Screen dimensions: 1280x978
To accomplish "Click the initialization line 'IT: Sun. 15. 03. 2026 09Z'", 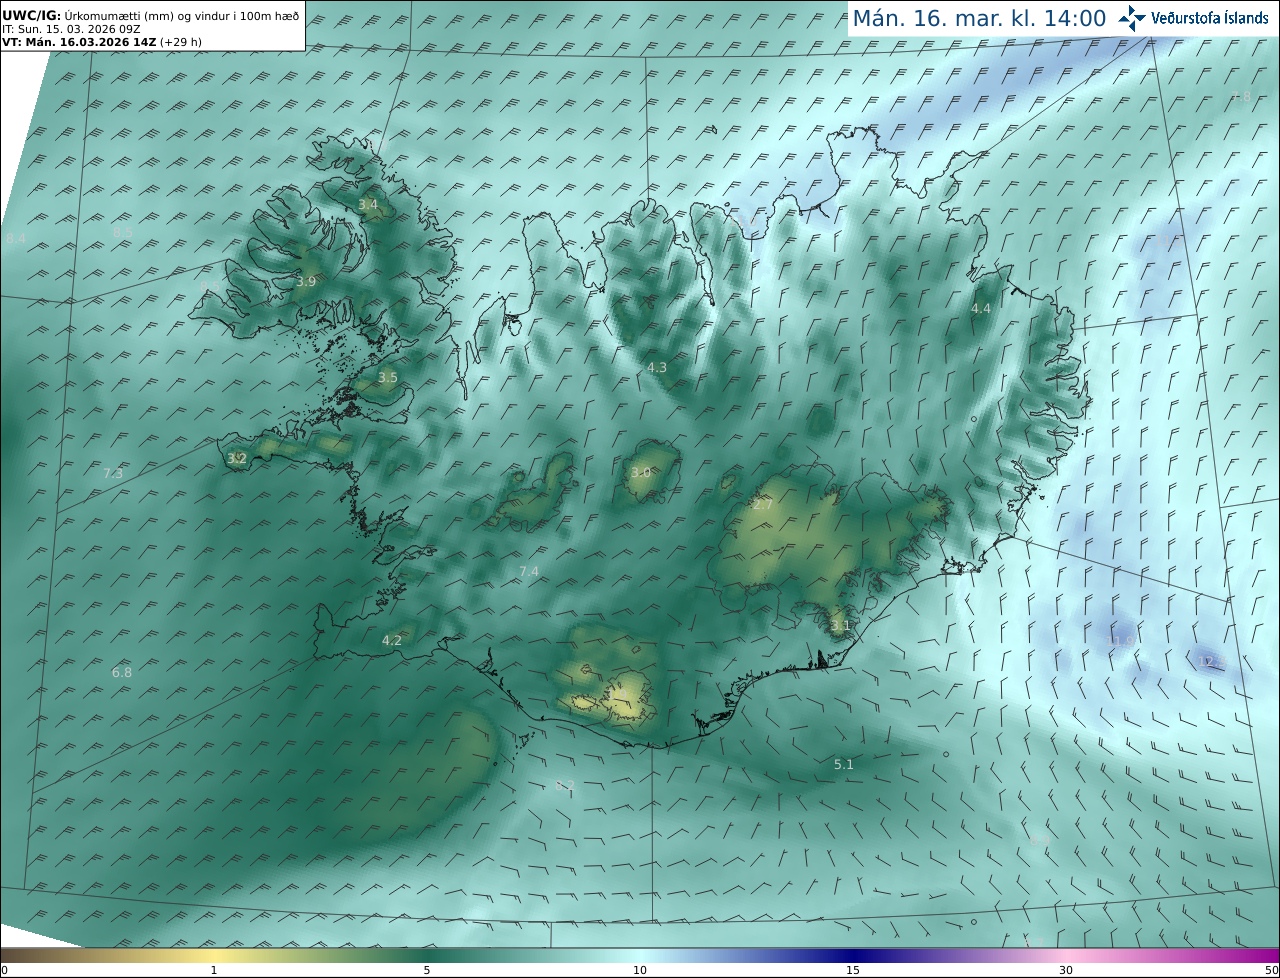I will click(71, 29).
